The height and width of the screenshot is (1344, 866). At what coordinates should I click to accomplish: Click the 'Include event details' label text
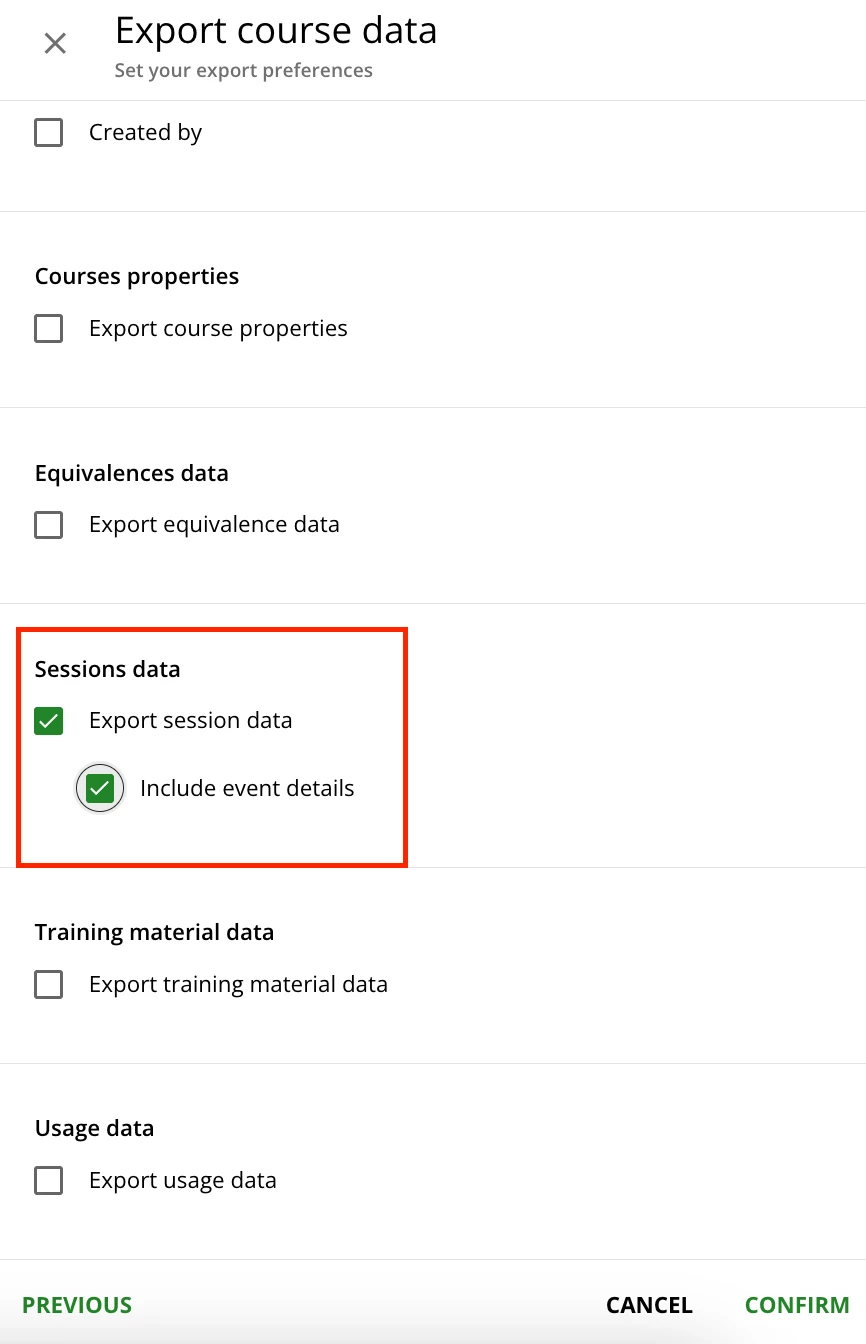(247, 789)
